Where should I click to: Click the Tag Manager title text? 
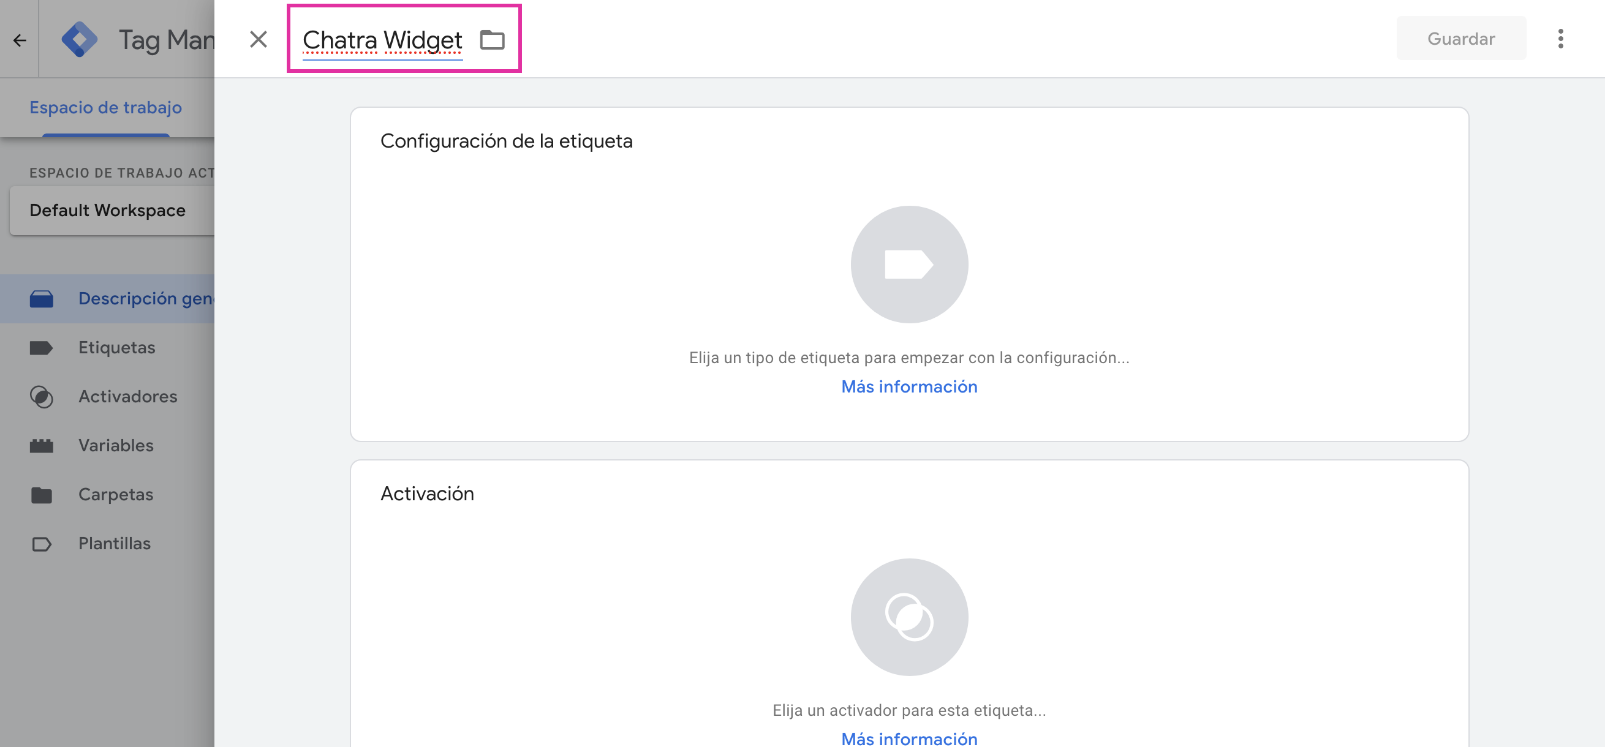(x=166, y=40)
